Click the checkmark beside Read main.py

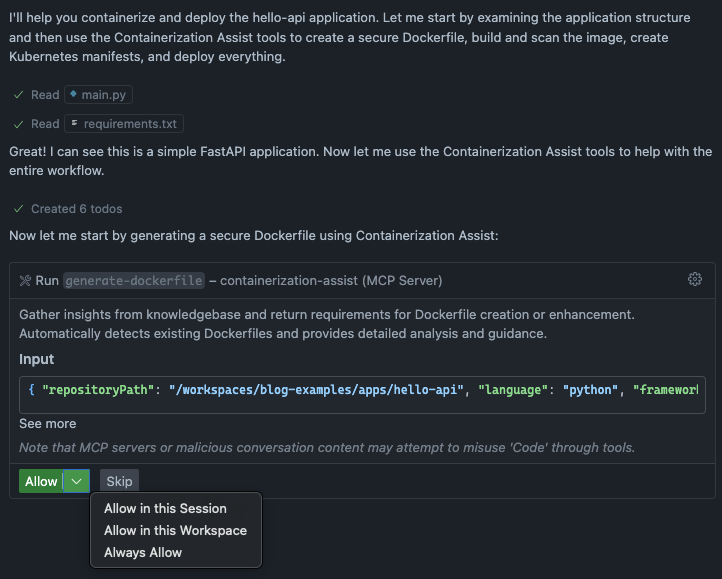(18, 95)
